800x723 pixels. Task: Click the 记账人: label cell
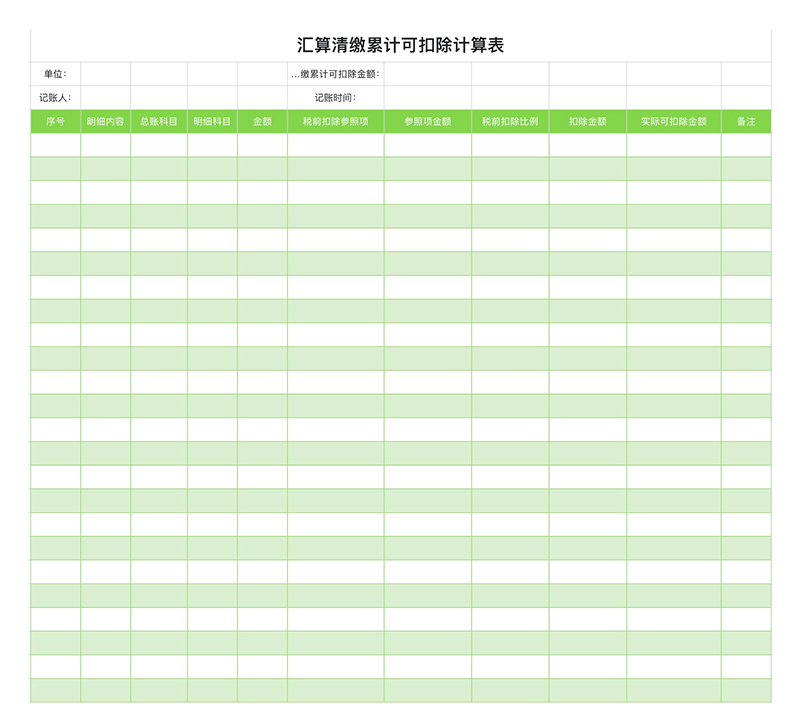pos(55,97)
